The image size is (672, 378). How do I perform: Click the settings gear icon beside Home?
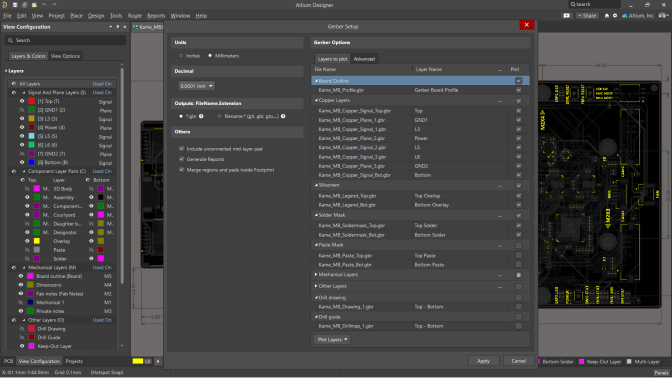point(615,15)
